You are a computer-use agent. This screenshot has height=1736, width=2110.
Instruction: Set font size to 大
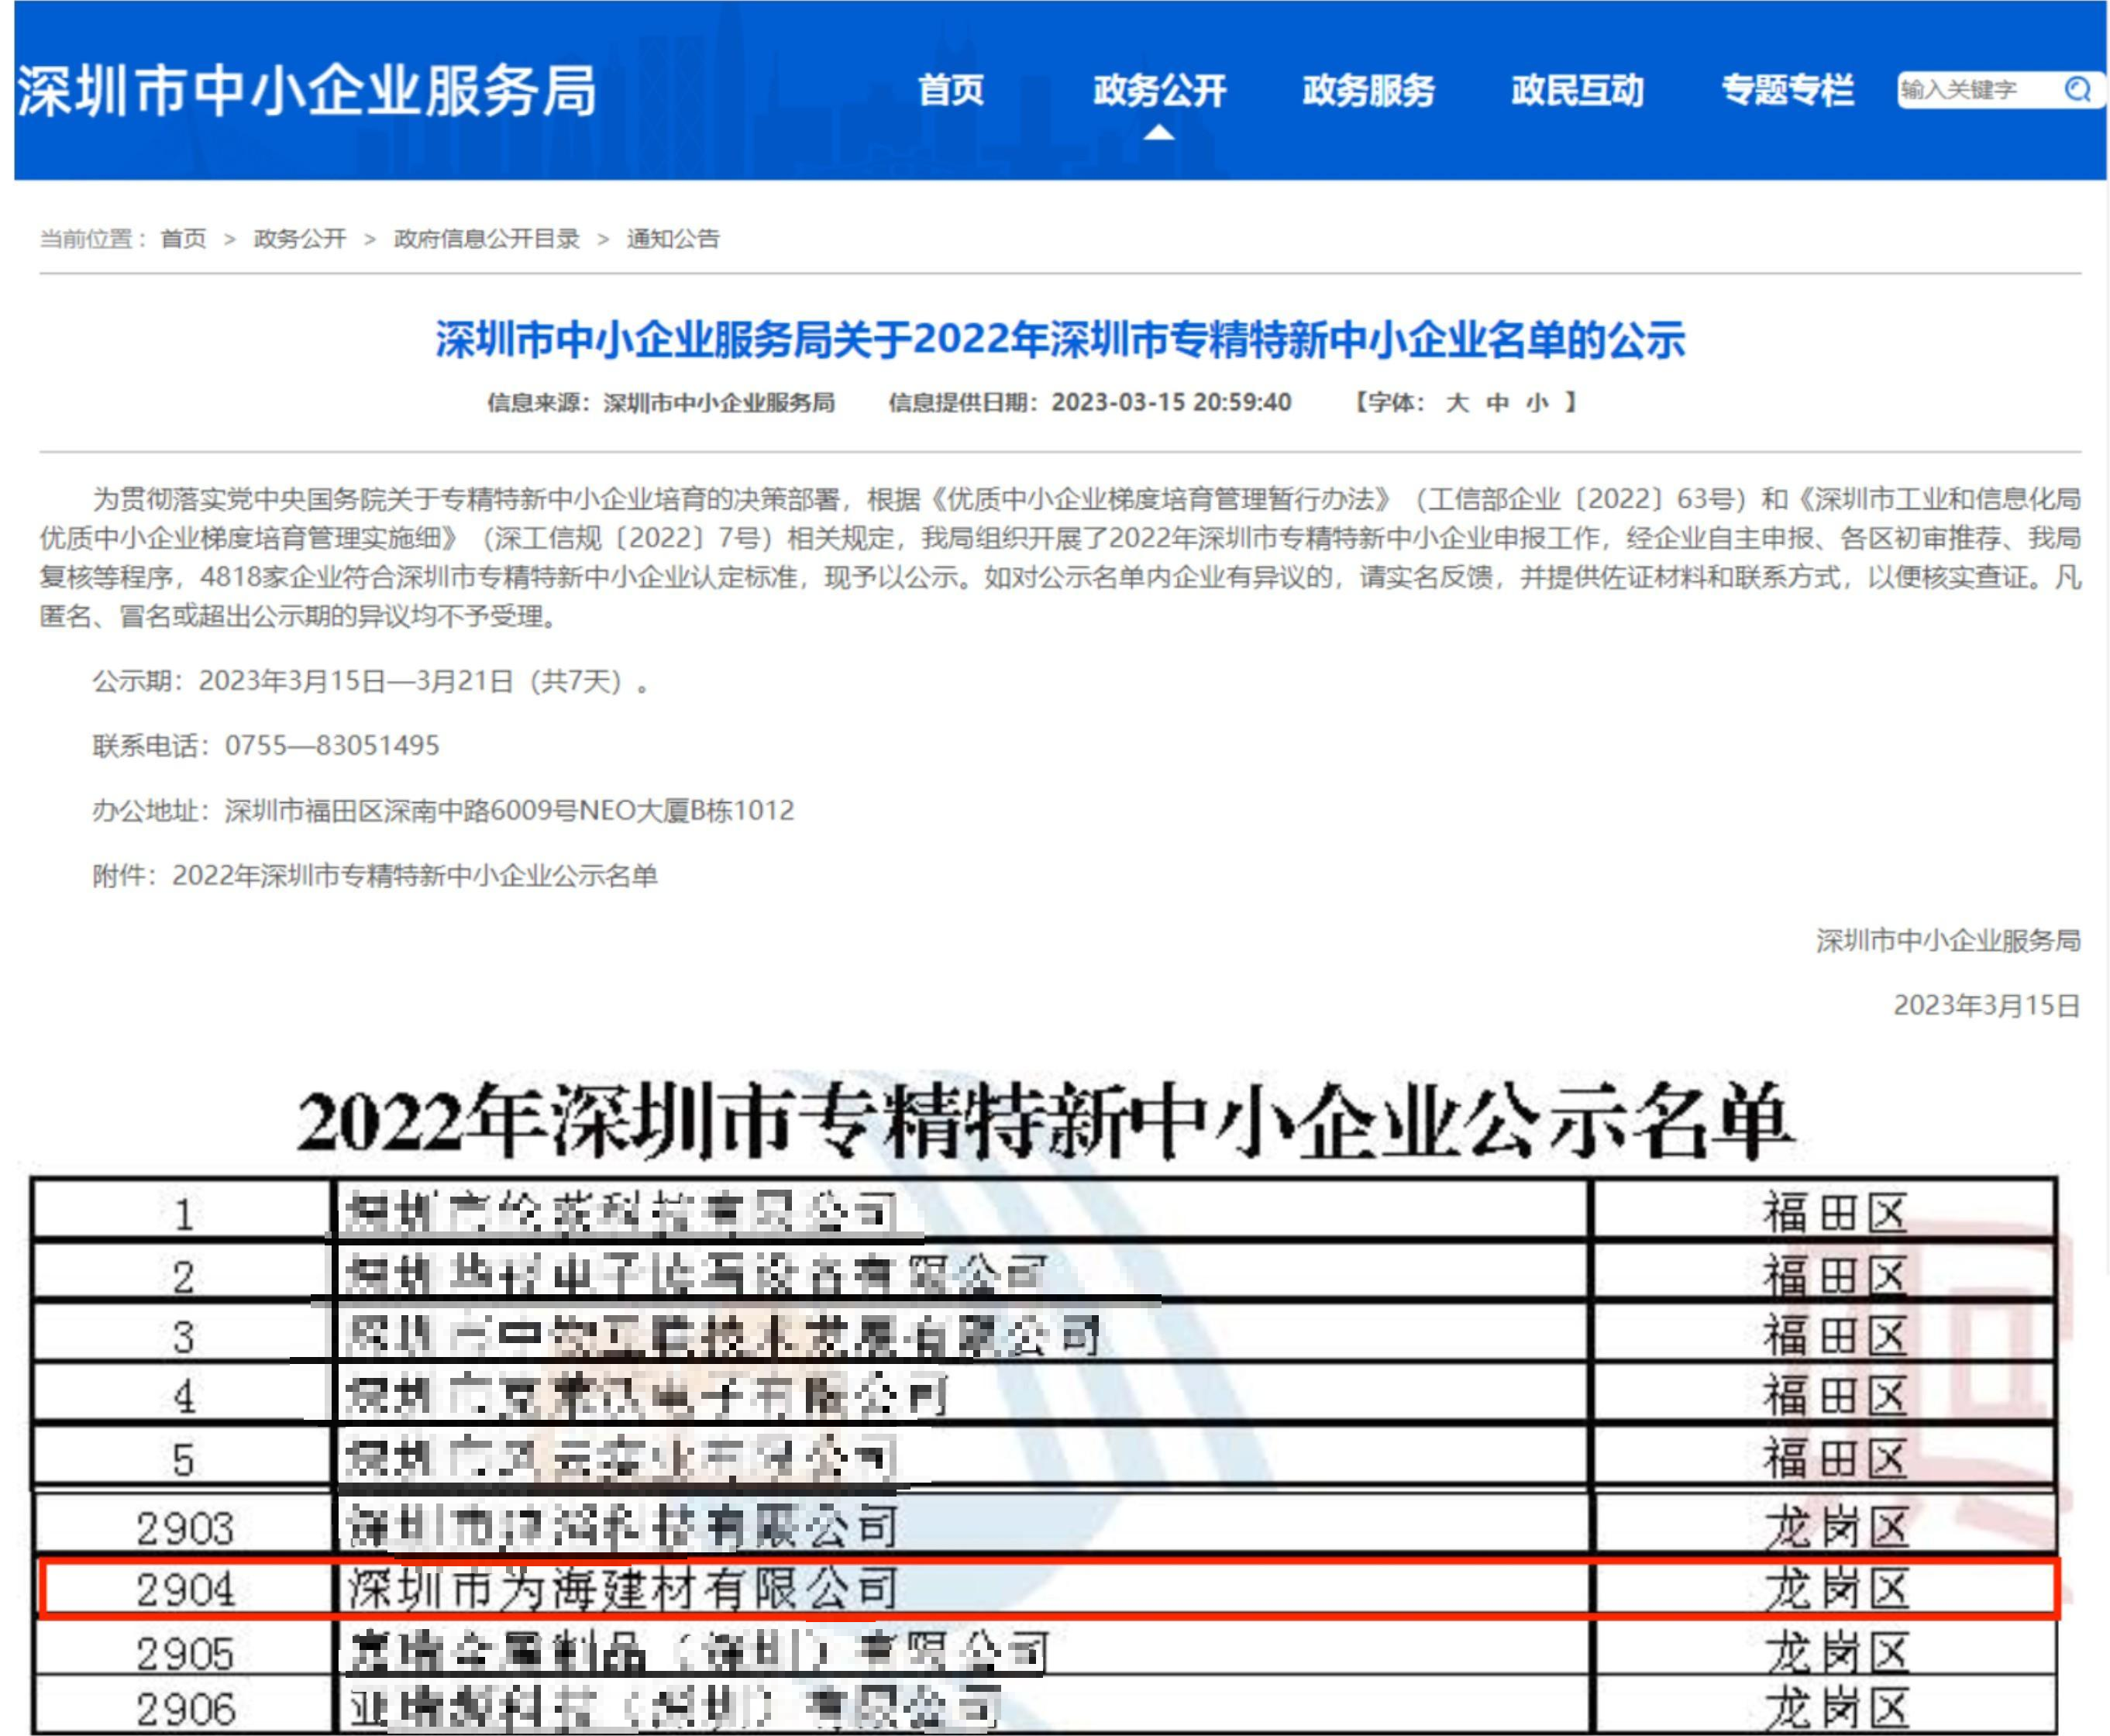1457,402
